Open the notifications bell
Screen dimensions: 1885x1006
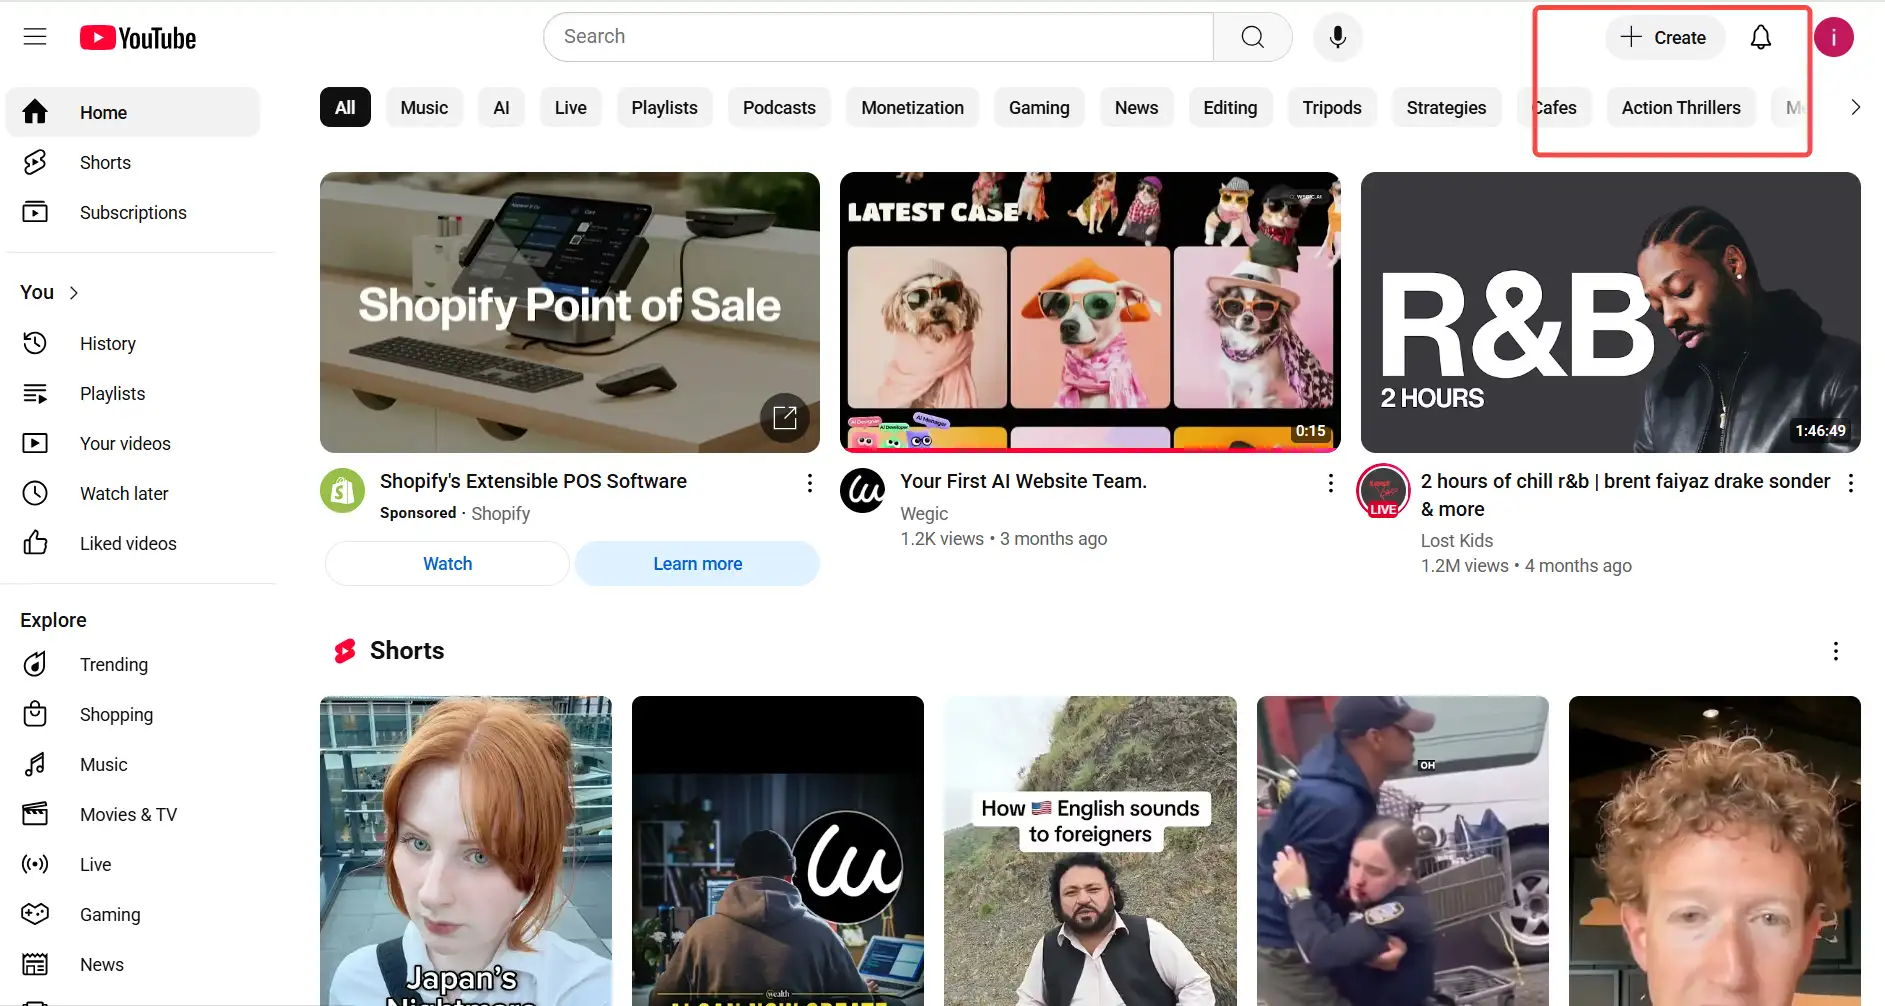pyautogui.click(x=1760, y=37)
